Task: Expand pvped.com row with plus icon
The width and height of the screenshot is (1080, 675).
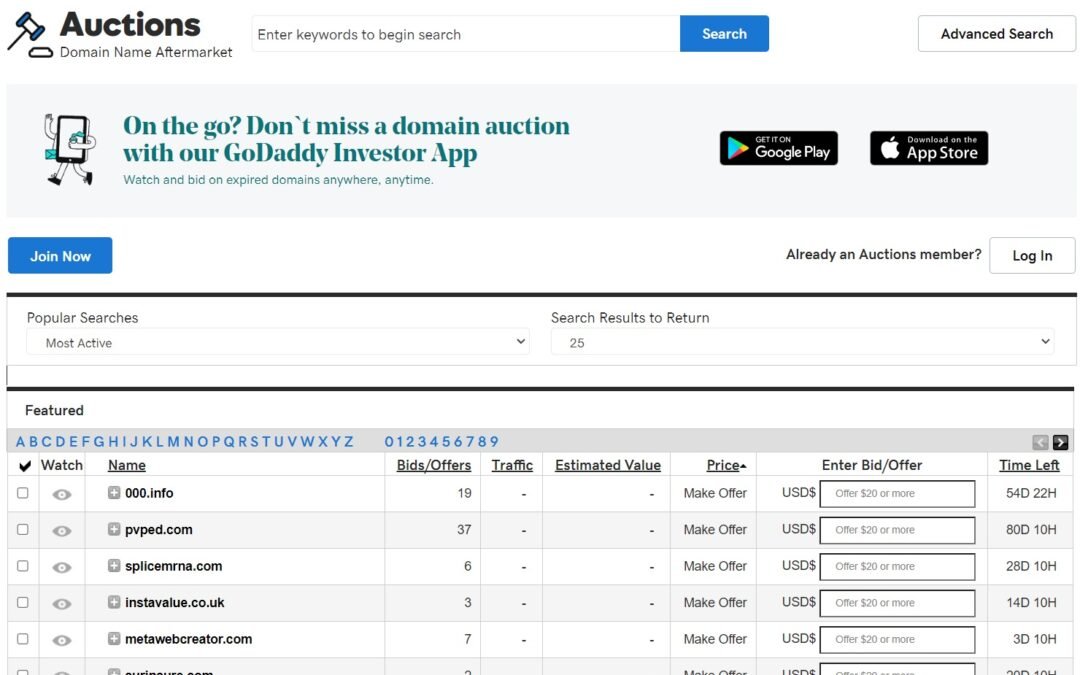Action: coord(114,529)
